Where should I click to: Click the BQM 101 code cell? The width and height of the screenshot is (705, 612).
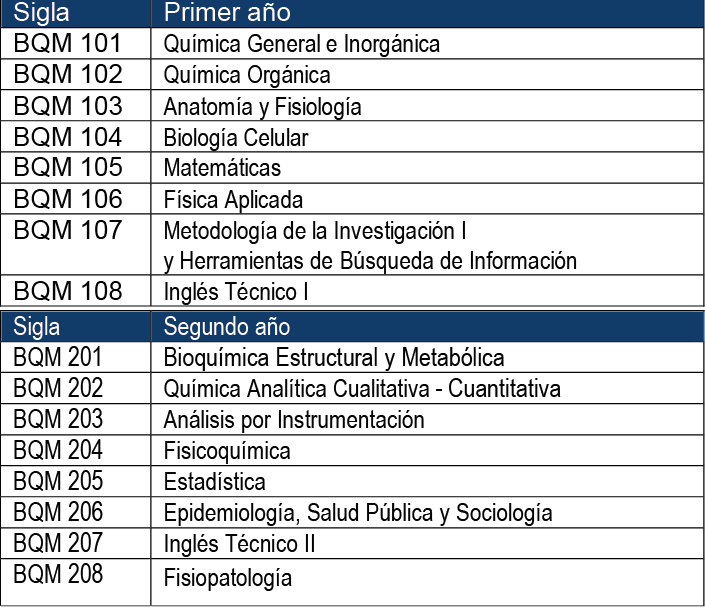pos(68,44)
